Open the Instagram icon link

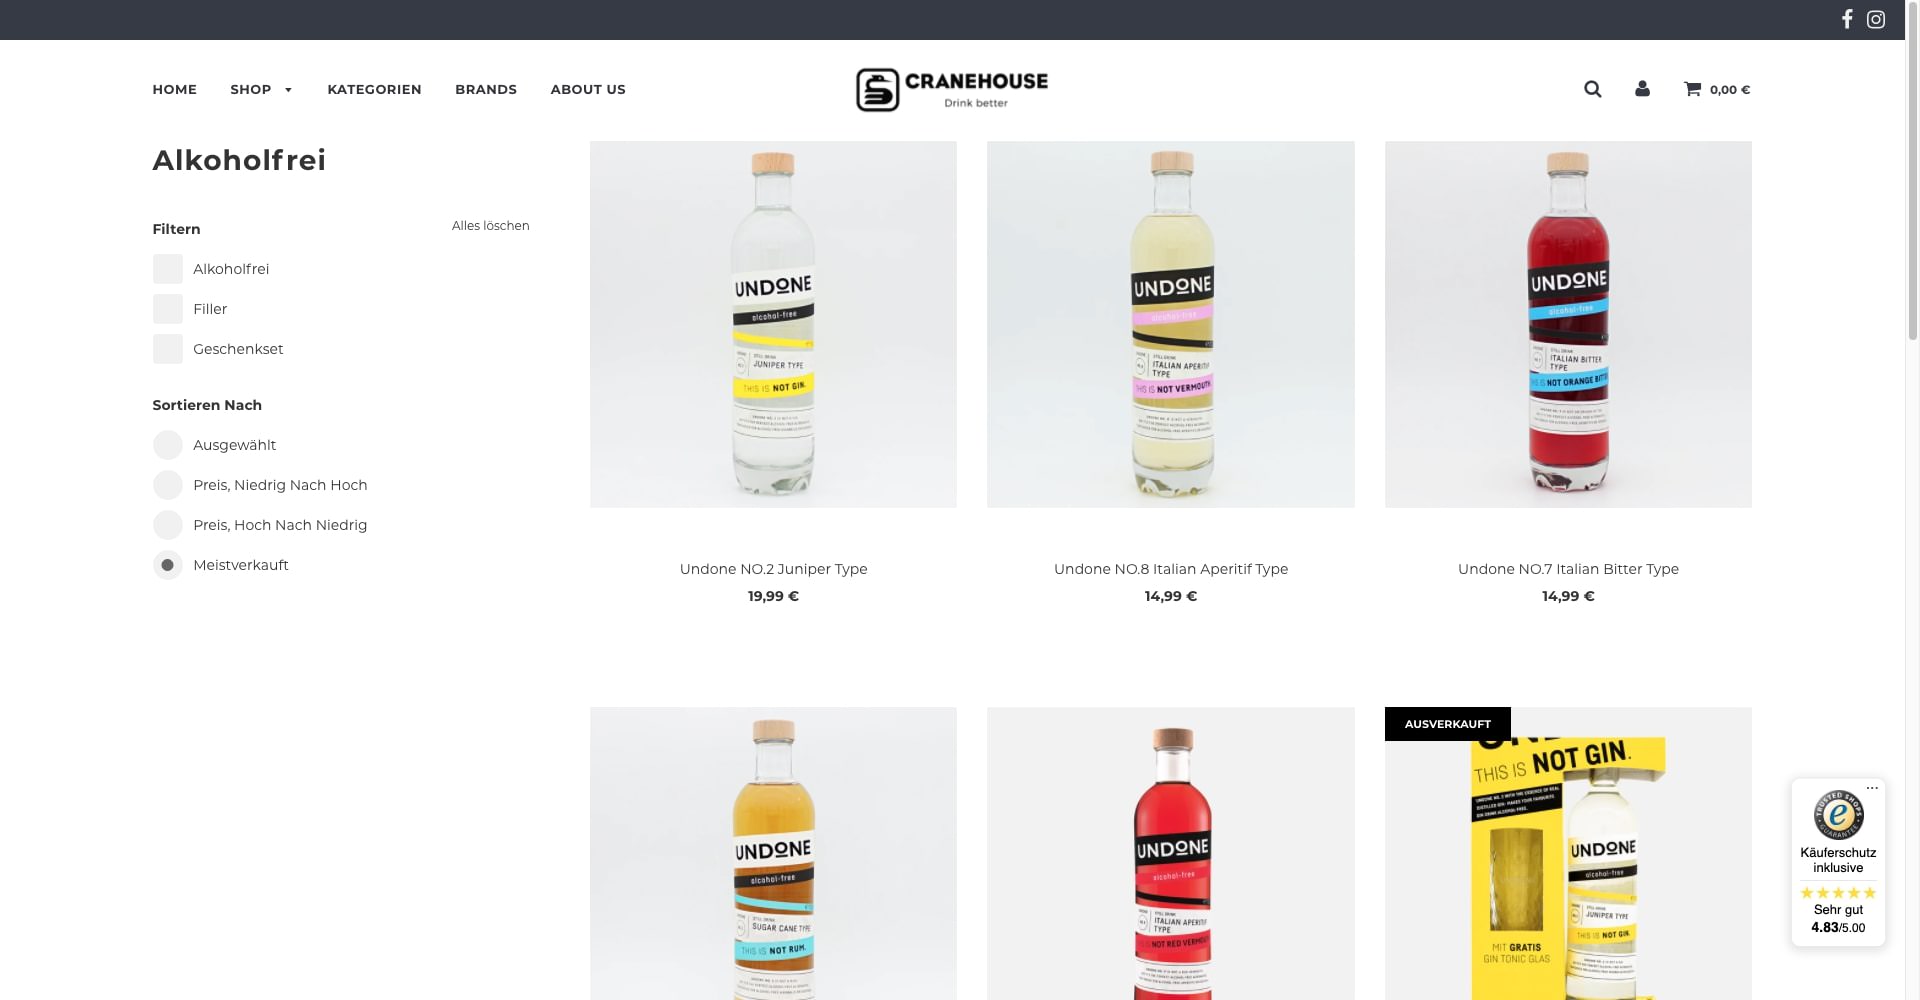(1876, 19)
